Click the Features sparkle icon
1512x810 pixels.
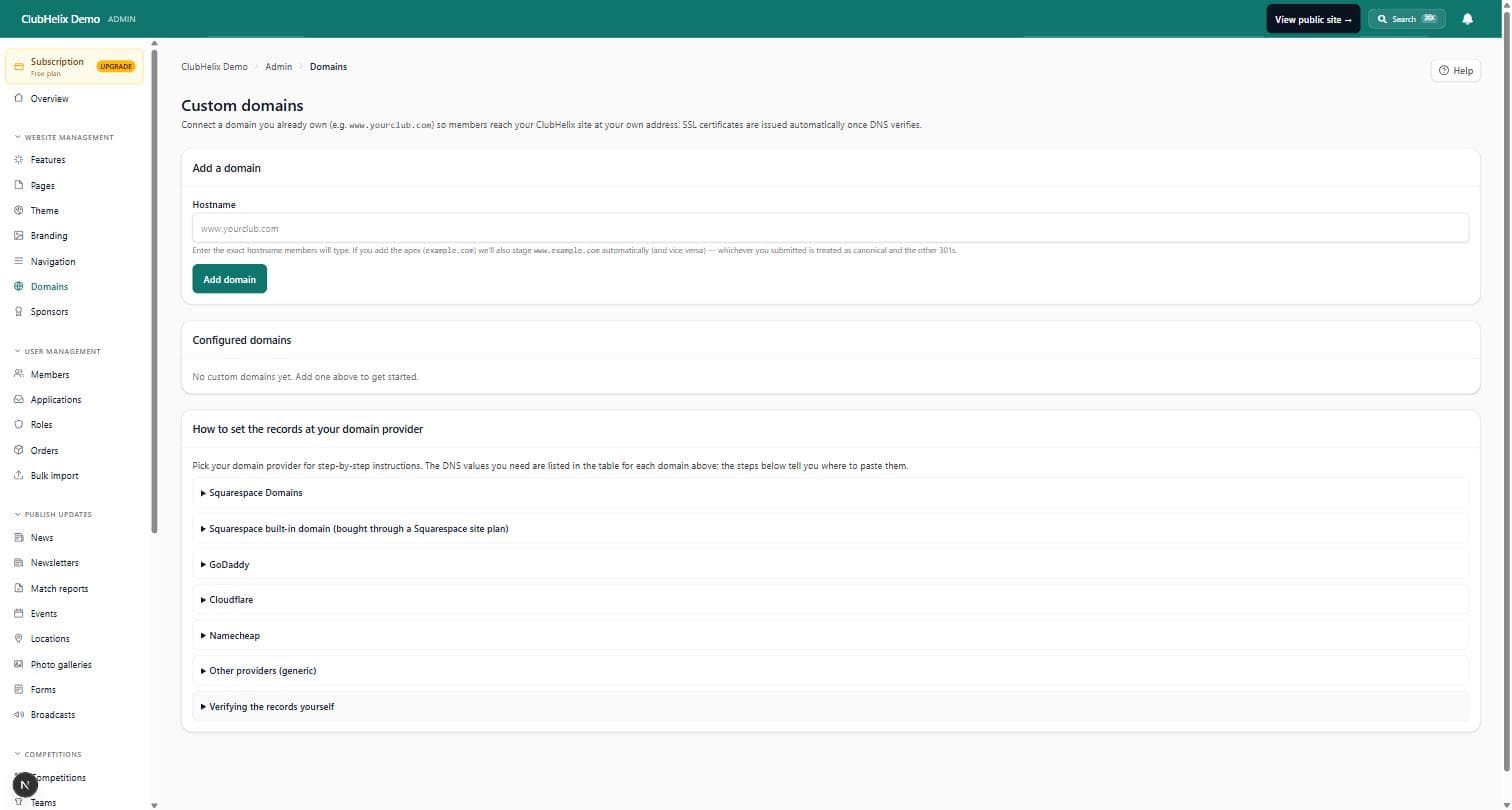[x=19, y=159]
